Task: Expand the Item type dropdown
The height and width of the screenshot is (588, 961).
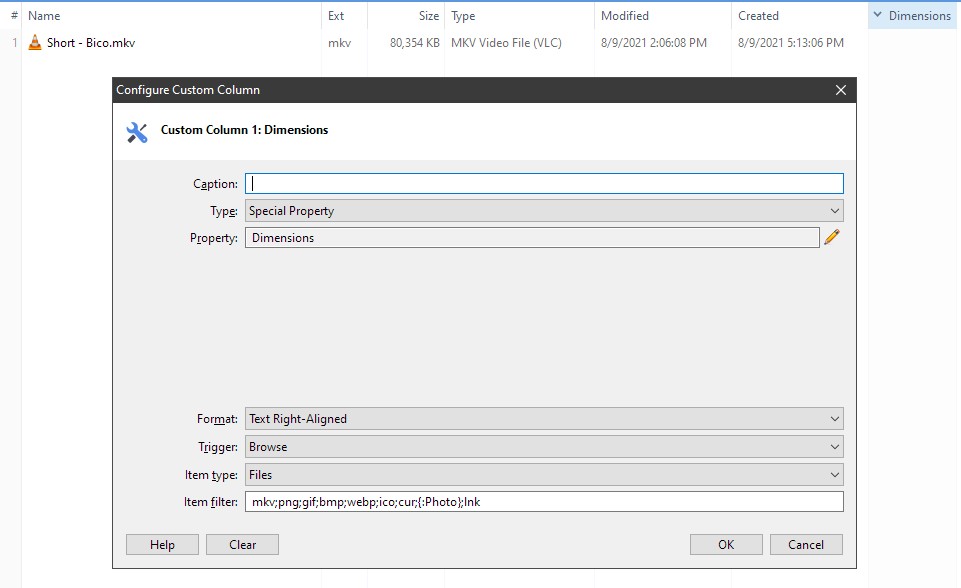Action: 544,475
